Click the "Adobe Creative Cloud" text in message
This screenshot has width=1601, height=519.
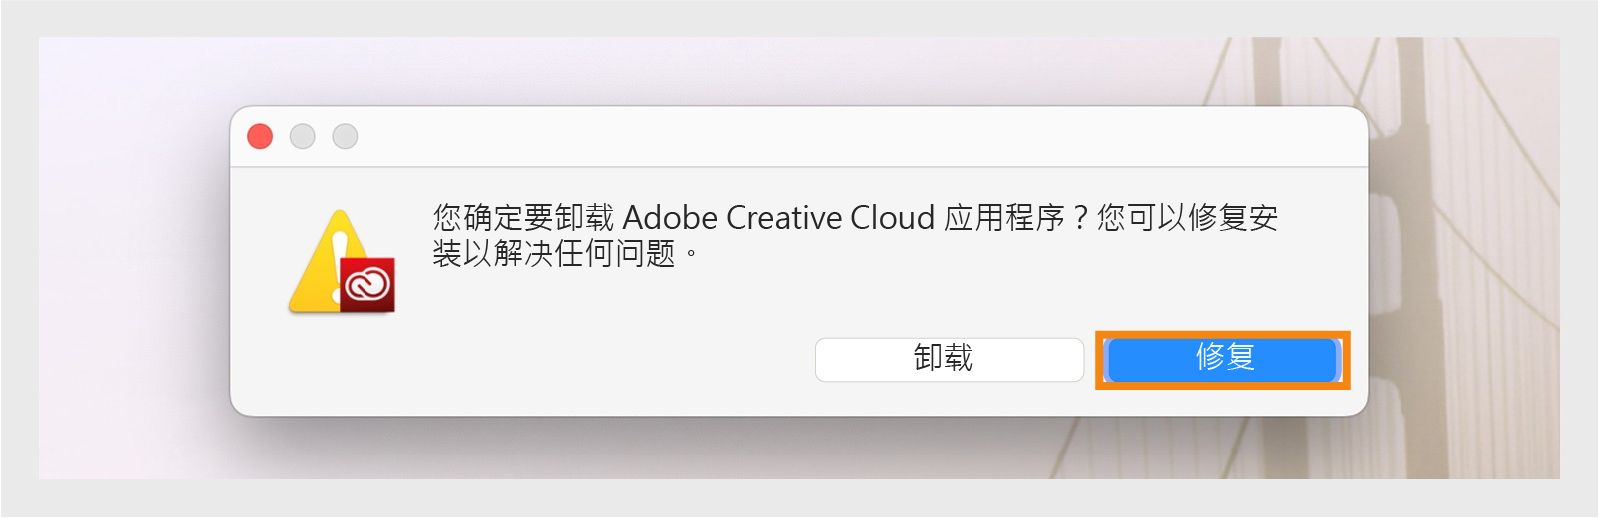778,218
